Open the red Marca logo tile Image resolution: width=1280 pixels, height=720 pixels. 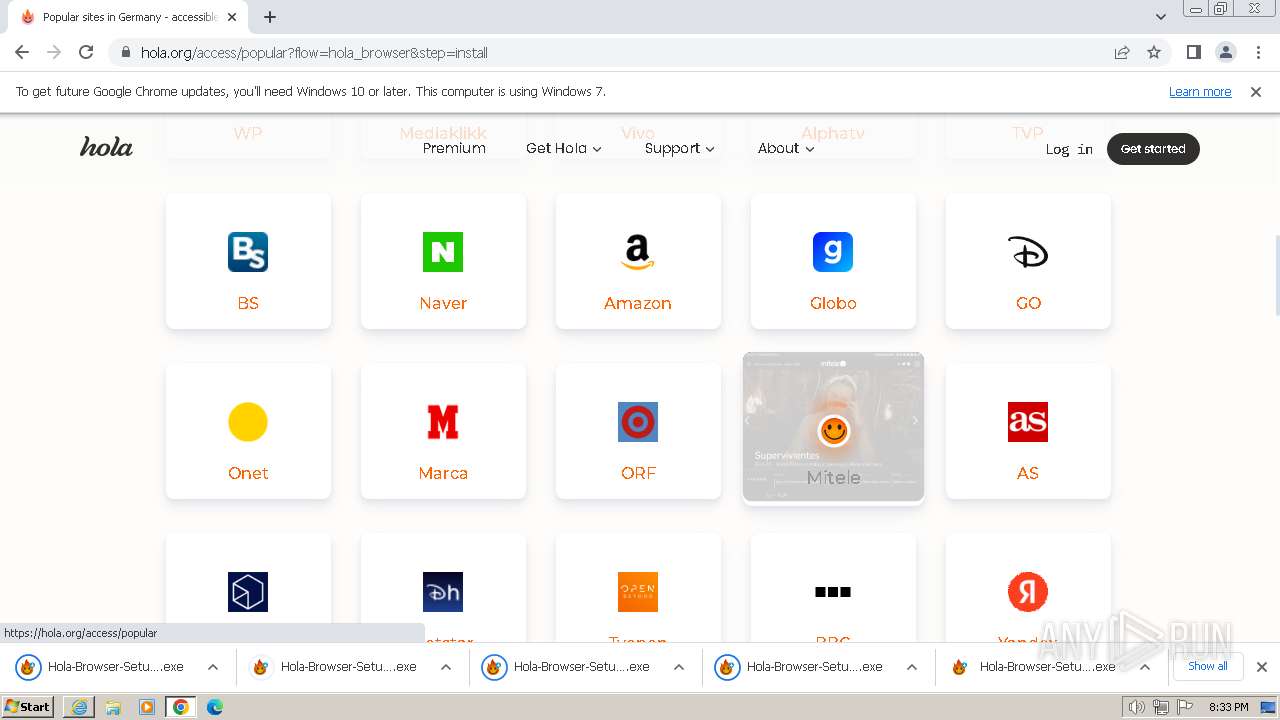click(x=443, y=422)
